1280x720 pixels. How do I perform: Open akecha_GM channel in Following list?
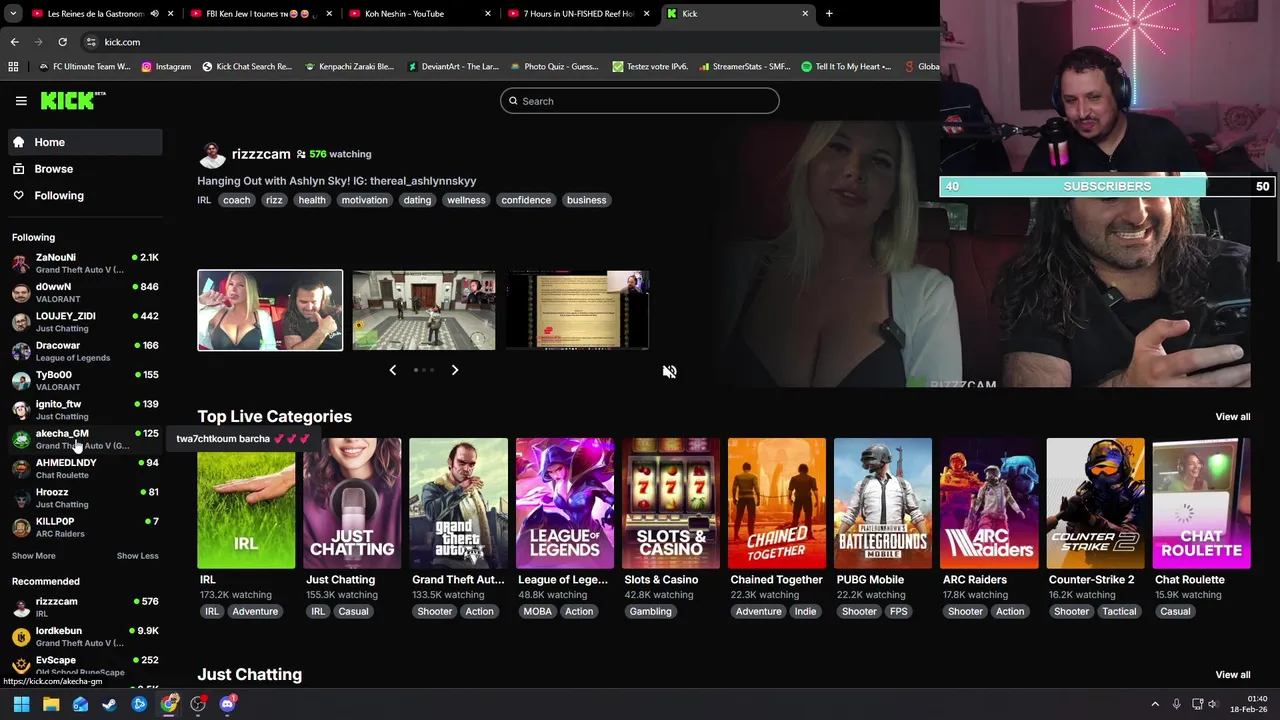(x=85, y=439)
